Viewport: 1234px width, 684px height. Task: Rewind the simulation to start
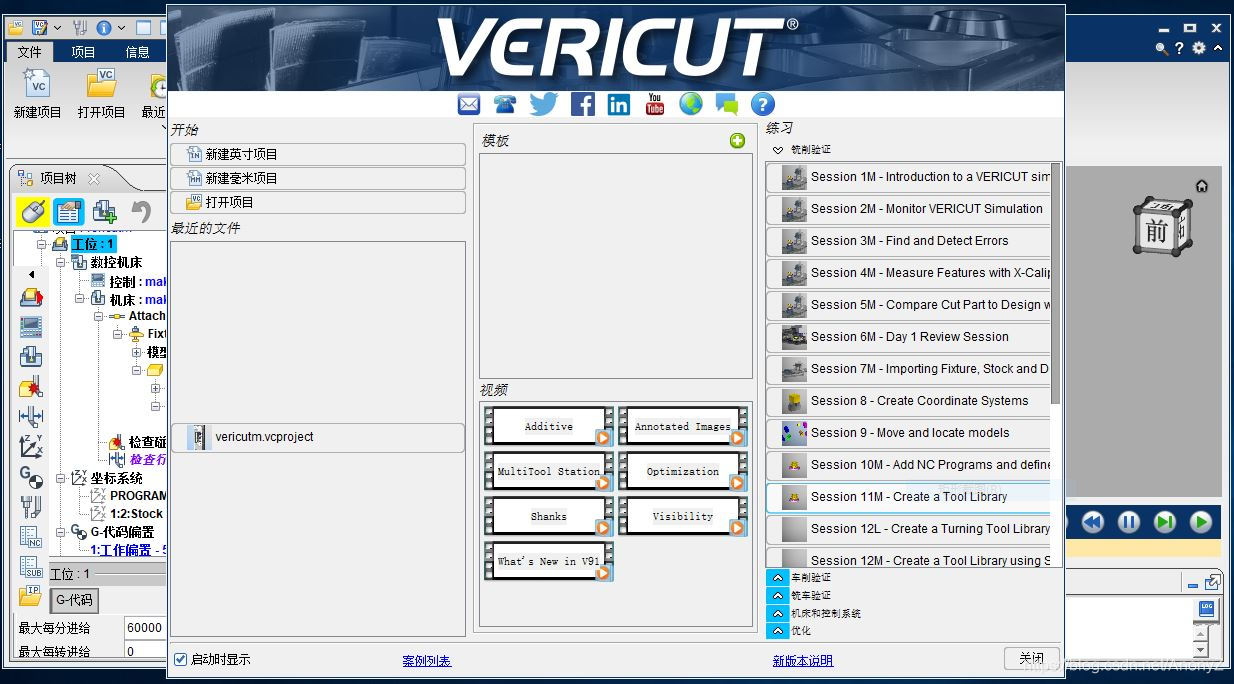click(x=1092, y=521)
